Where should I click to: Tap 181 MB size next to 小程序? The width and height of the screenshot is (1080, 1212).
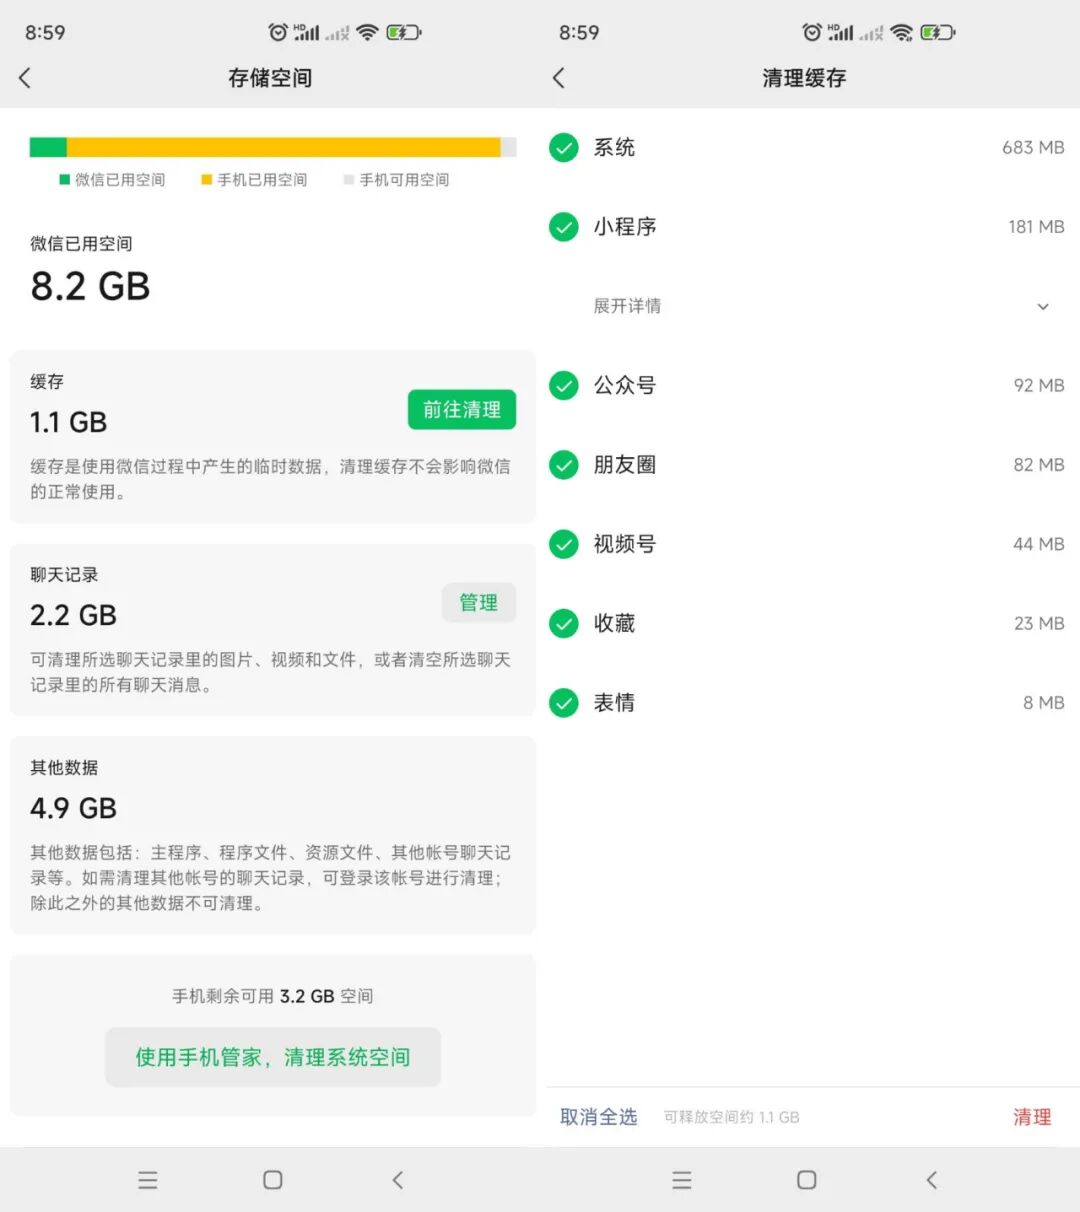click(x=1036, y=227)
